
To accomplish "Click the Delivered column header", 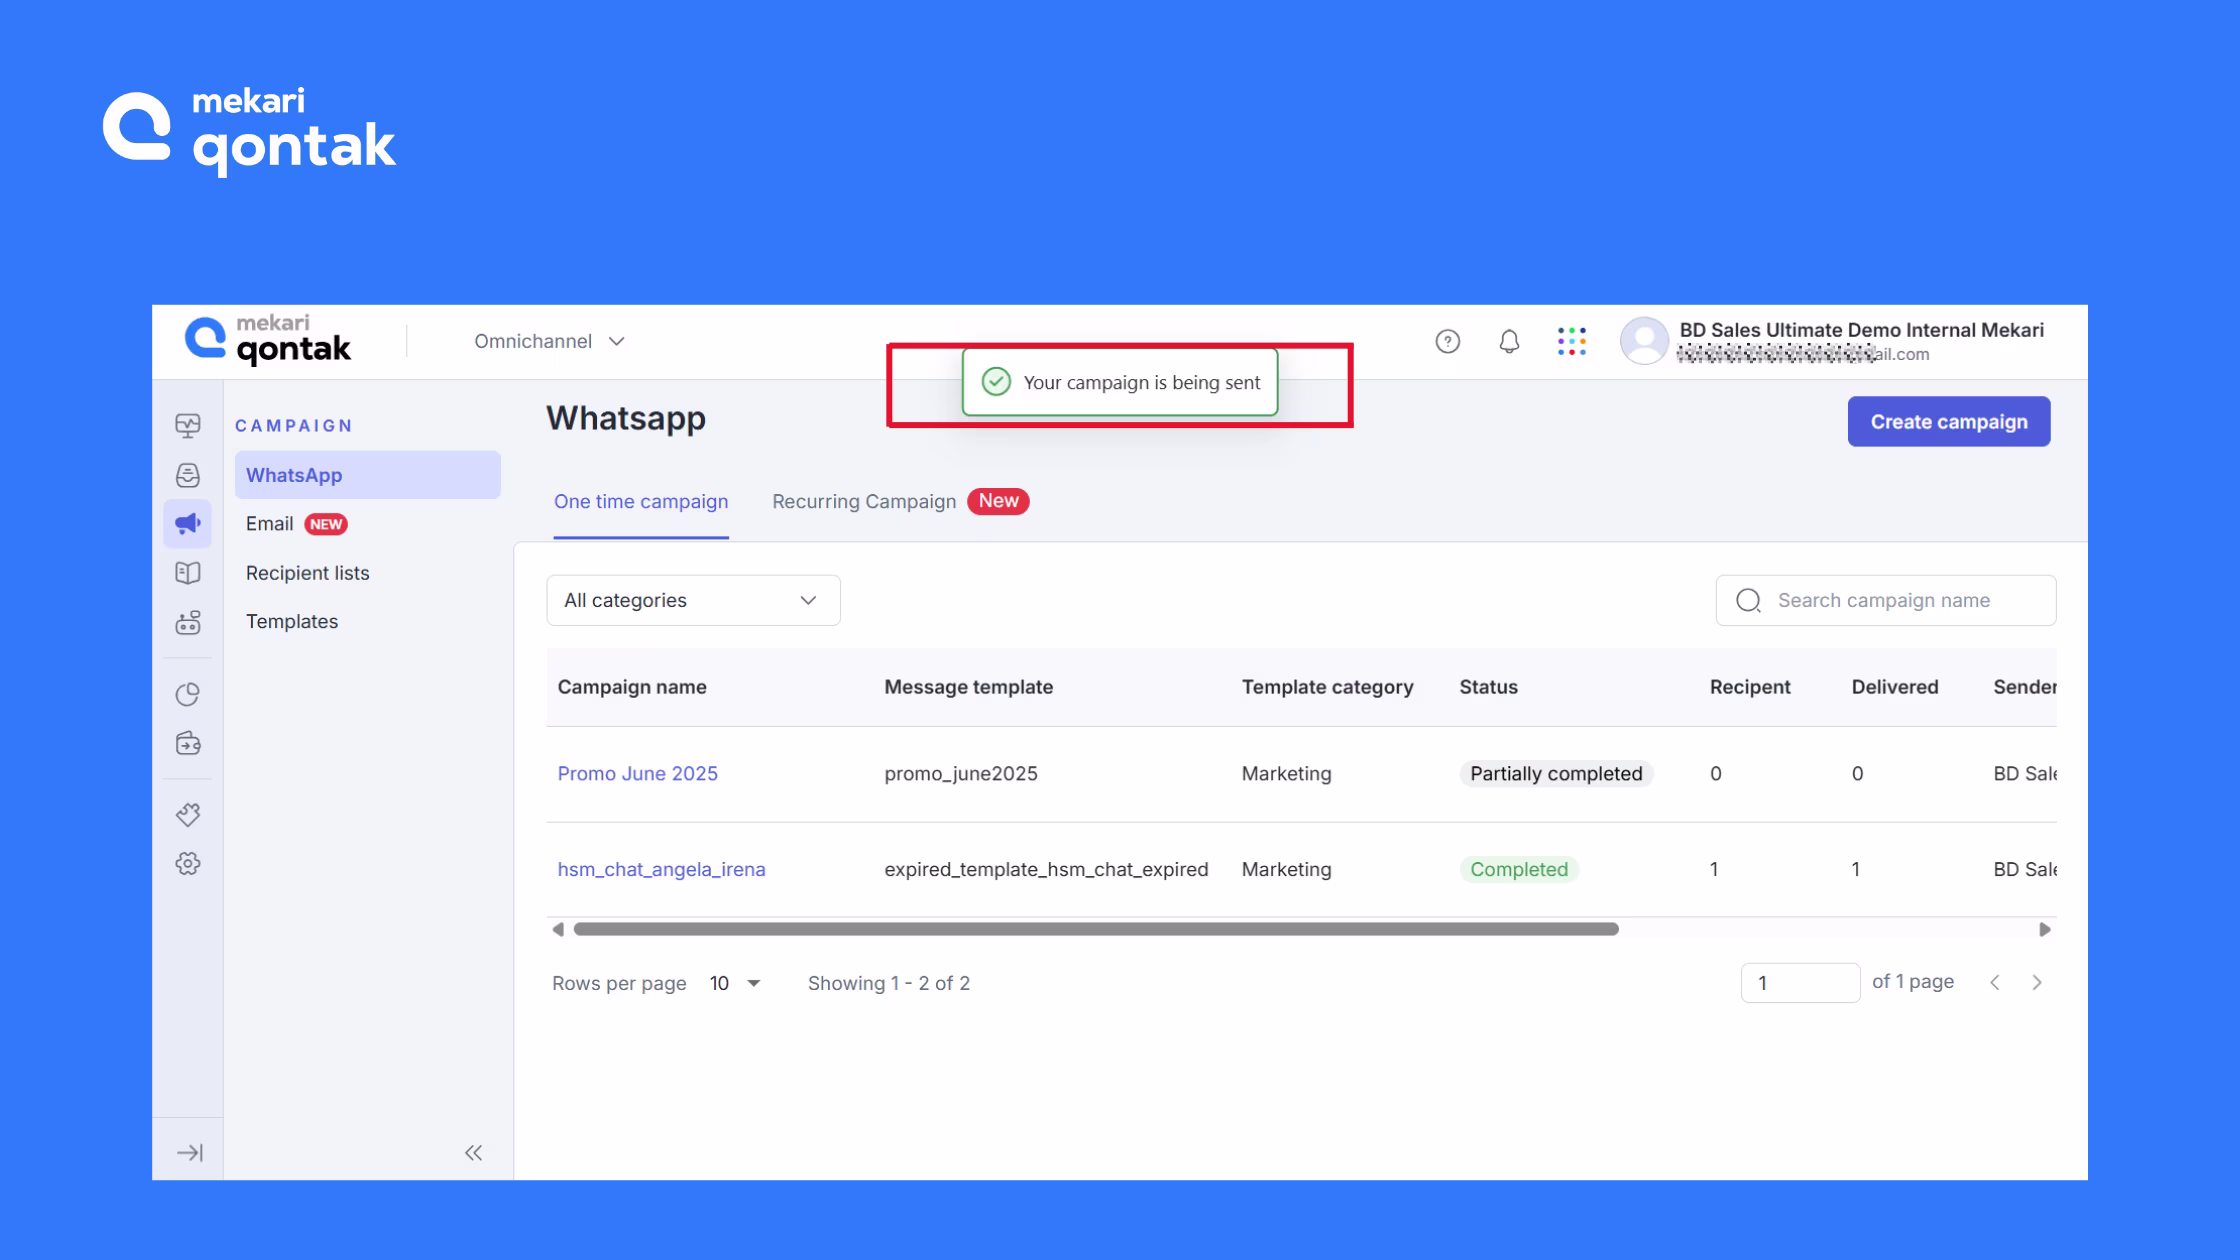I will pyautogui.click(x=1895, y=687).
